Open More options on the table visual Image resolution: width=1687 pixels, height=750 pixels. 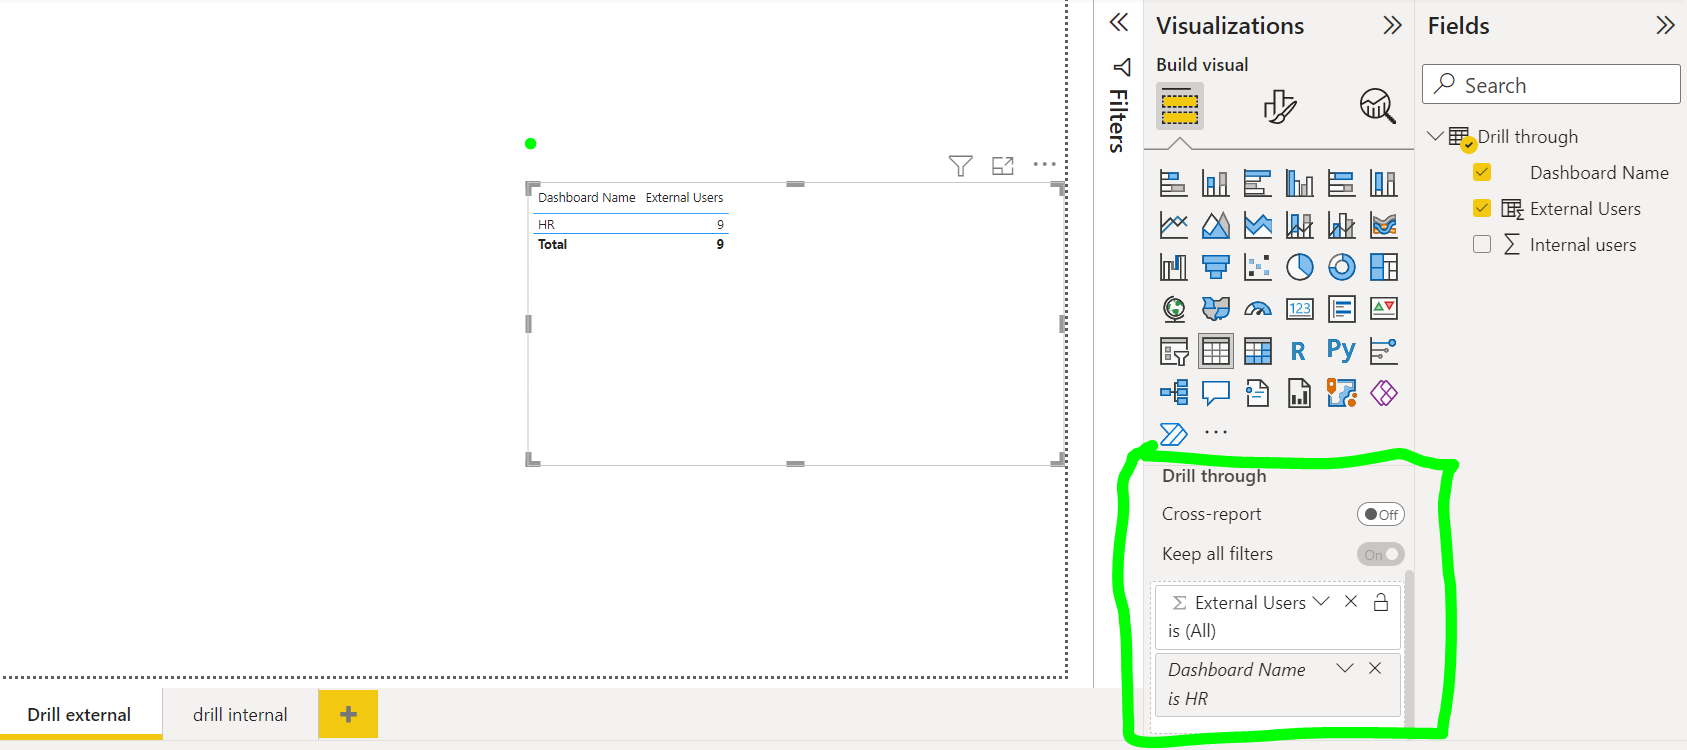[x=1044, y=164]
